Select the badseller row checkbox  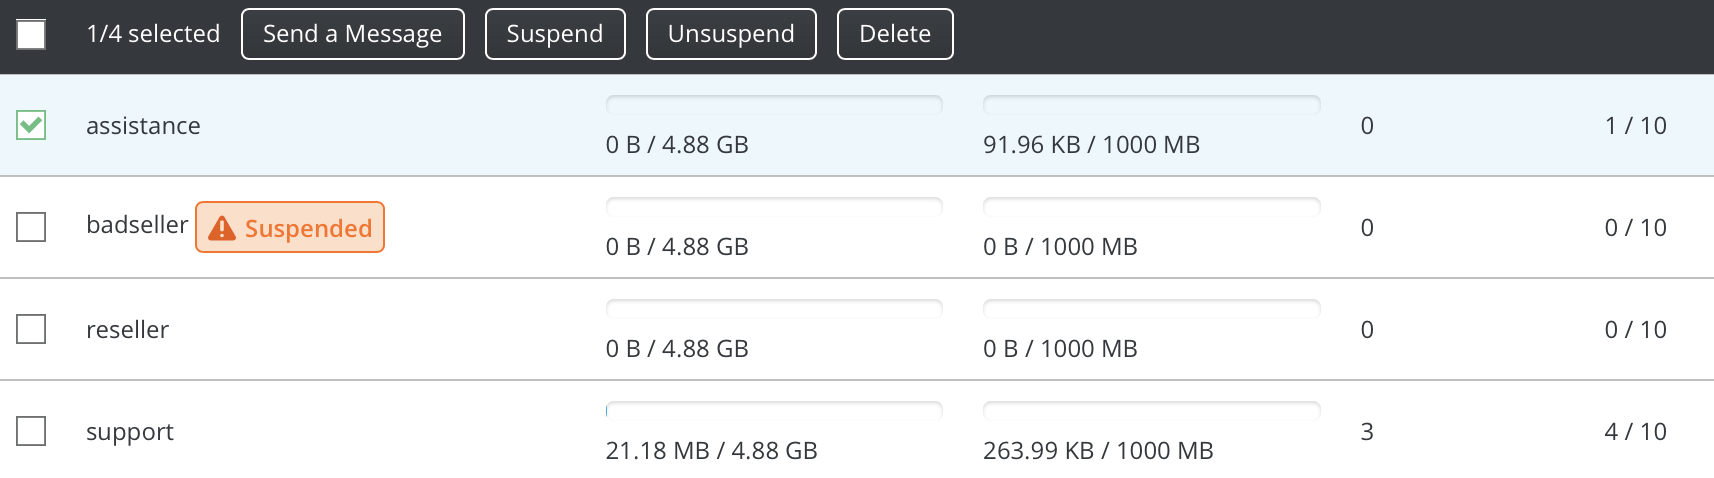click(x=31, y=227)
